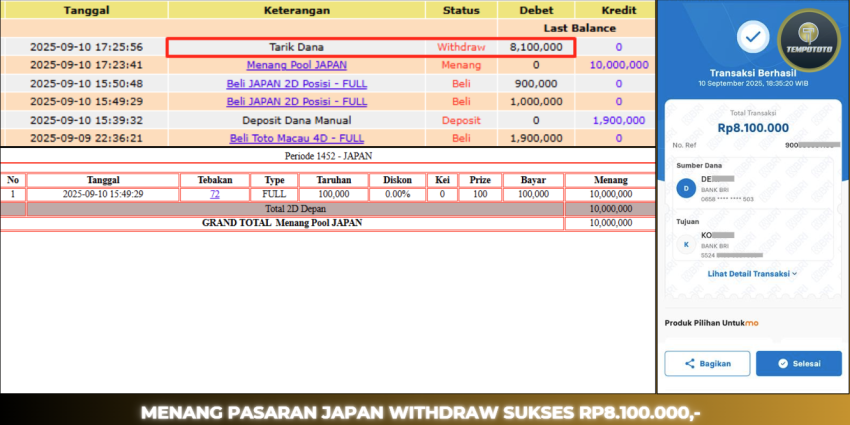Click the Transaksi Berhasil heading
This screenshot has height=425, width=850.
[x=752, y=73]
